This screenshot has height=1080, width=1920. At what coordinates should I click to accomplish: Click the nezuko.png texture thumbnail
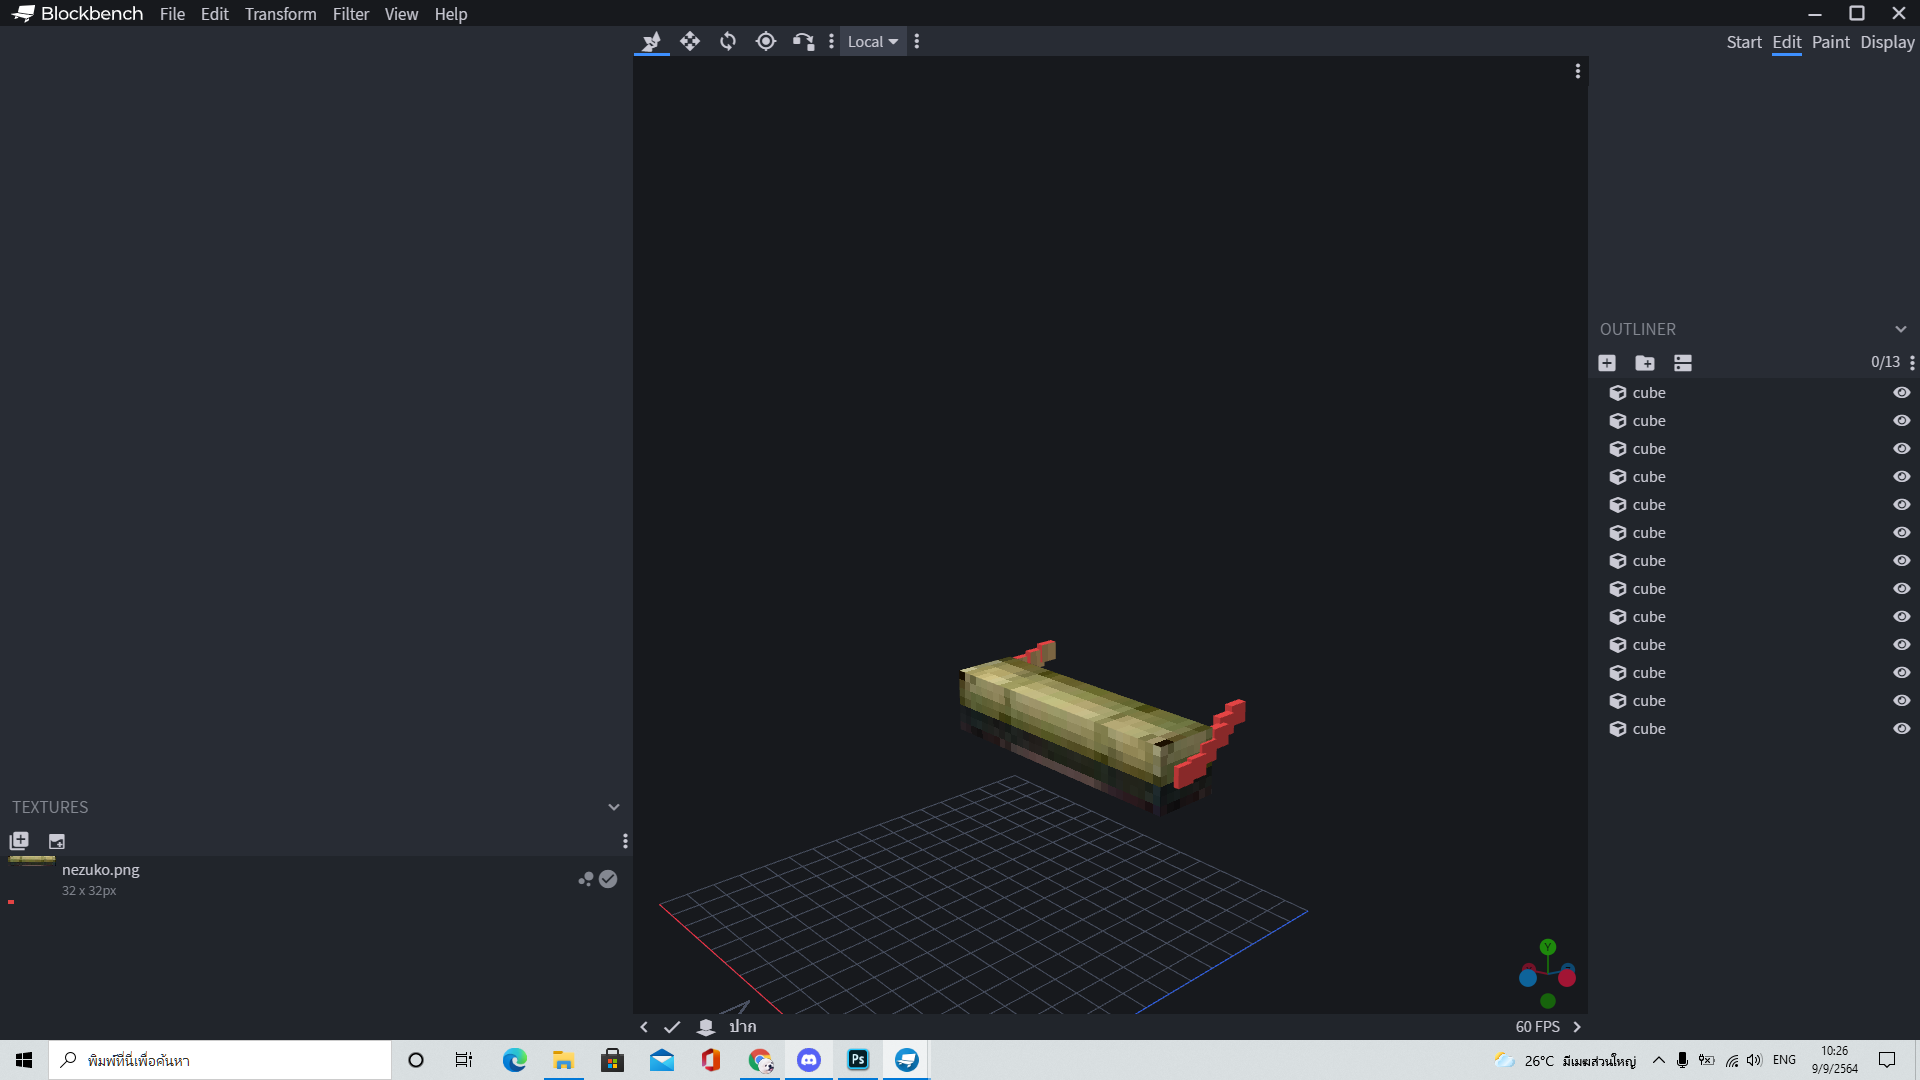32,880
